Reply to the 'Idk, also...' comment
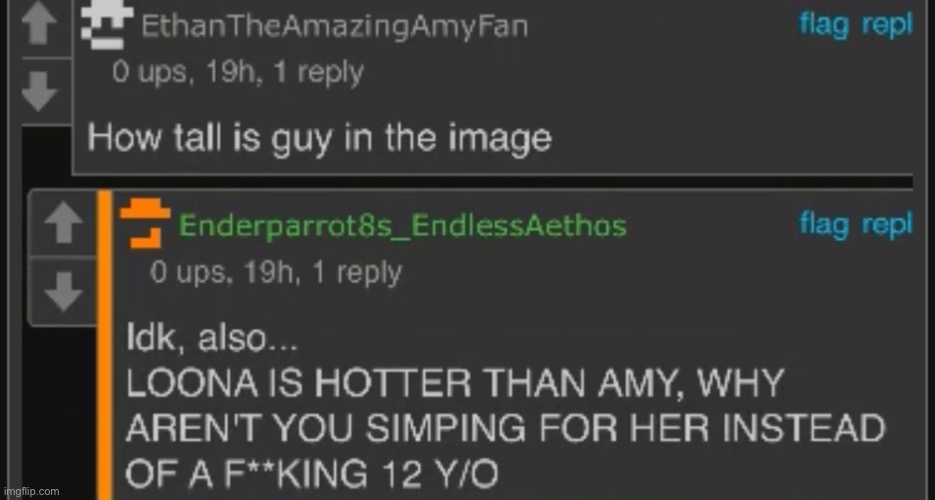The image size is (935, 500). (x=887, y=225)
